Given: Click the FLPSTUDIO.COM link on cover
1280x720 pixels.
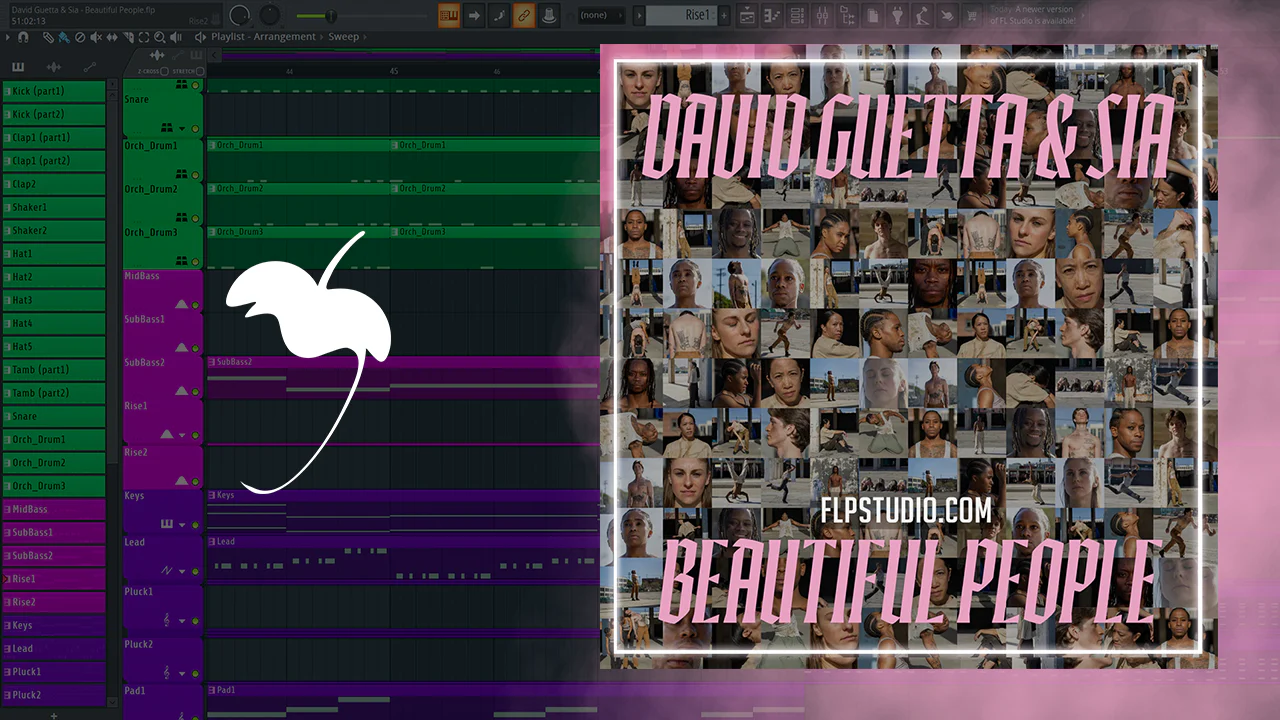Looking at the screenshot, I should pos(906,511).
